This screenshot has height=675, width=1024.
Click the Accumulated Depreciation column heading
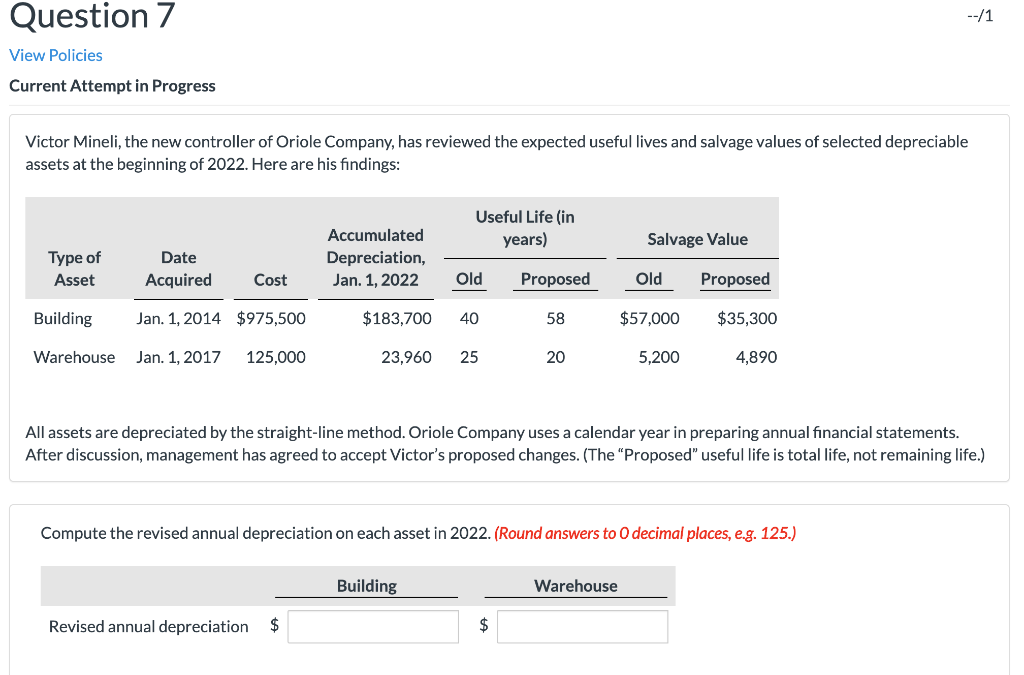point(375,257)
